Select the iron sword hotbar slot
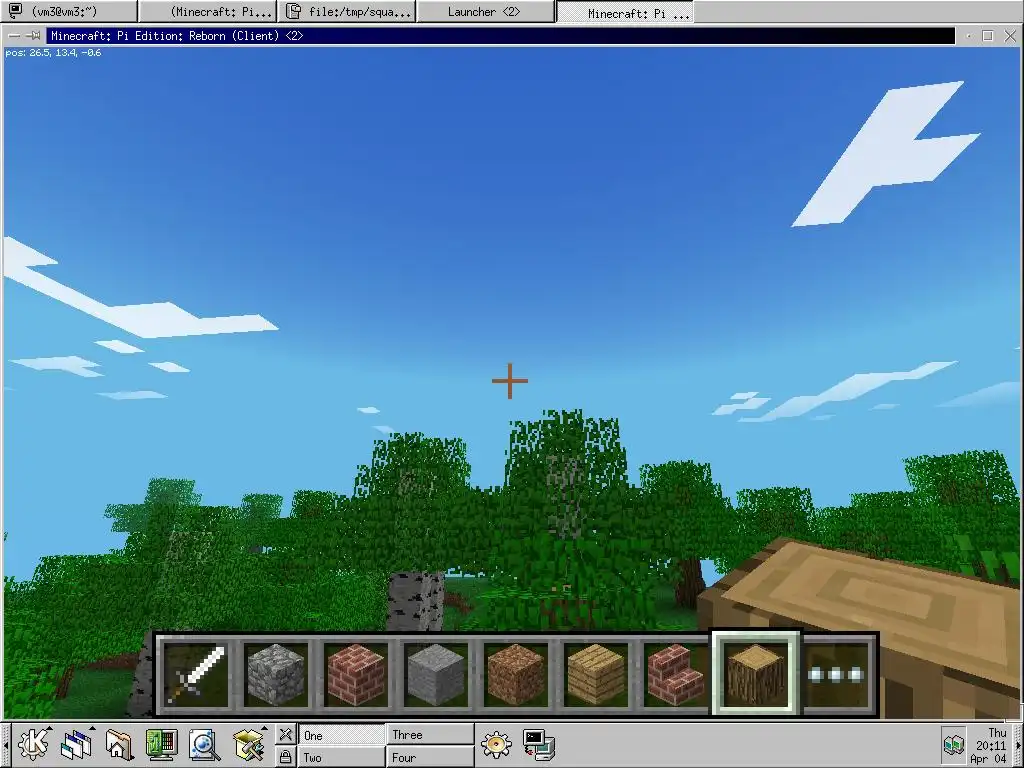The image size is (1024, 768). pos(195,674)
